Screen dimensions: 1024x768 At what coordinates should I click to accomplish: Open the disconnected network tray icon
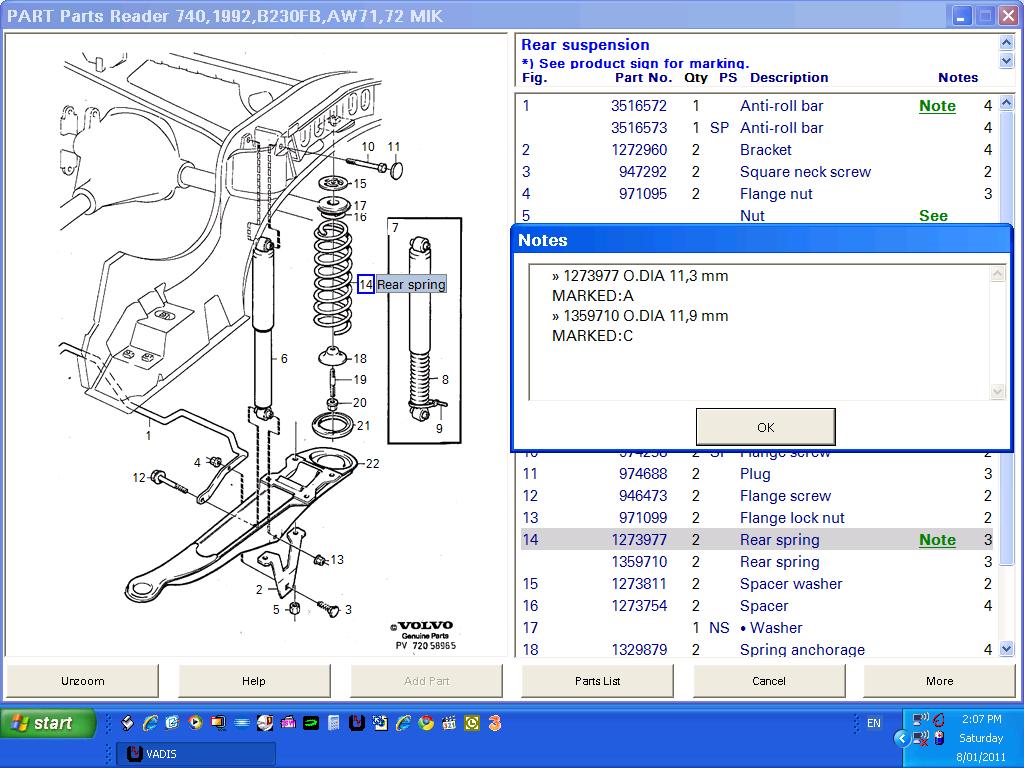(x=918, y=738)
